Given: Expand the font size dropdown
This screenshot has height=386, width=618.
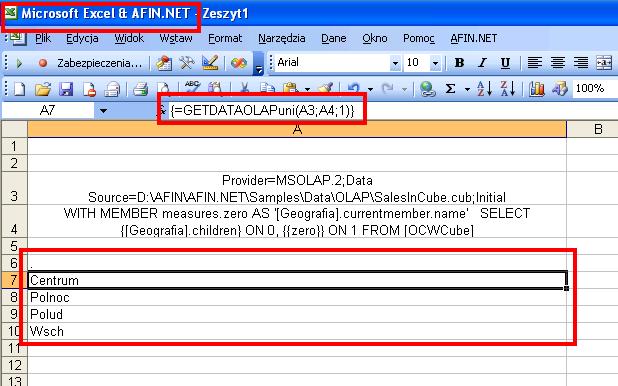Looking at the screenshot, I should (x=435, y=63).
